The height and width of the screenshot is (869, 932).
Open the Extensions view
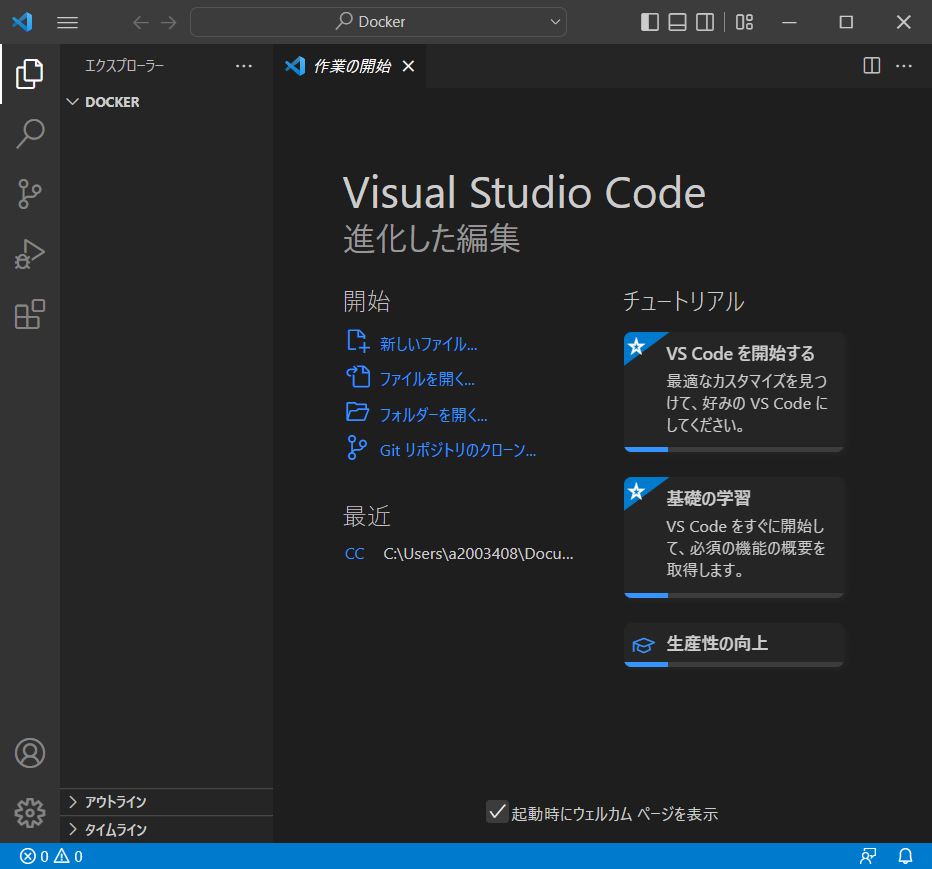[x=30, y=314]
